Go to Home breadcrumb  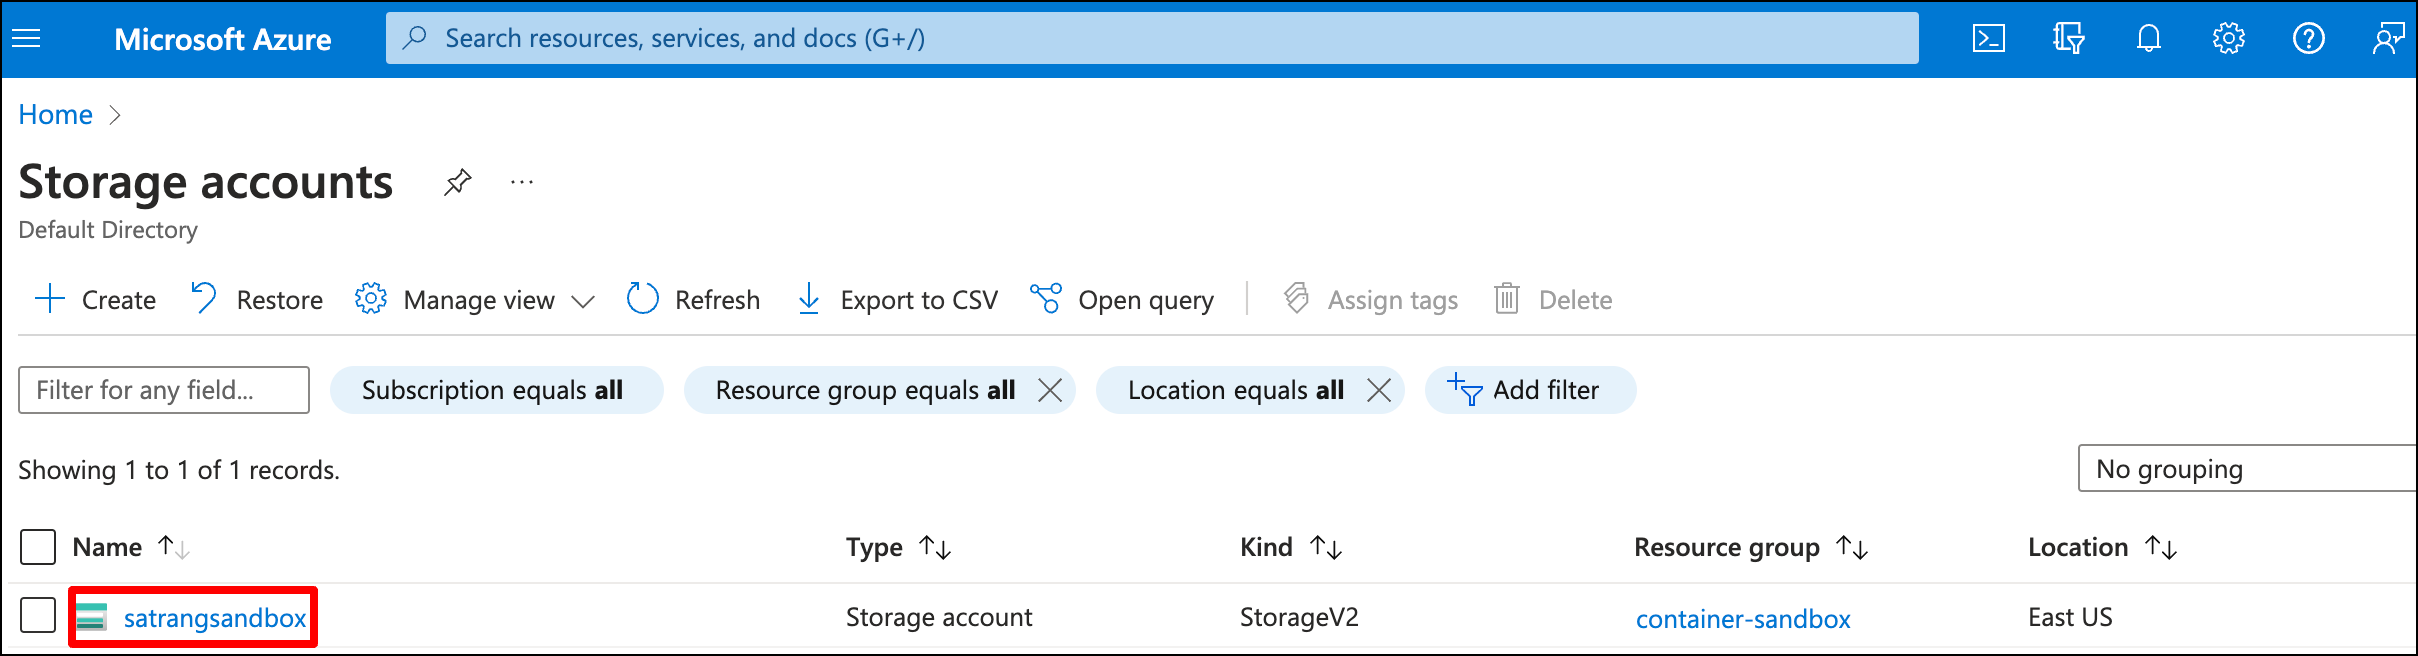(55, 115)
